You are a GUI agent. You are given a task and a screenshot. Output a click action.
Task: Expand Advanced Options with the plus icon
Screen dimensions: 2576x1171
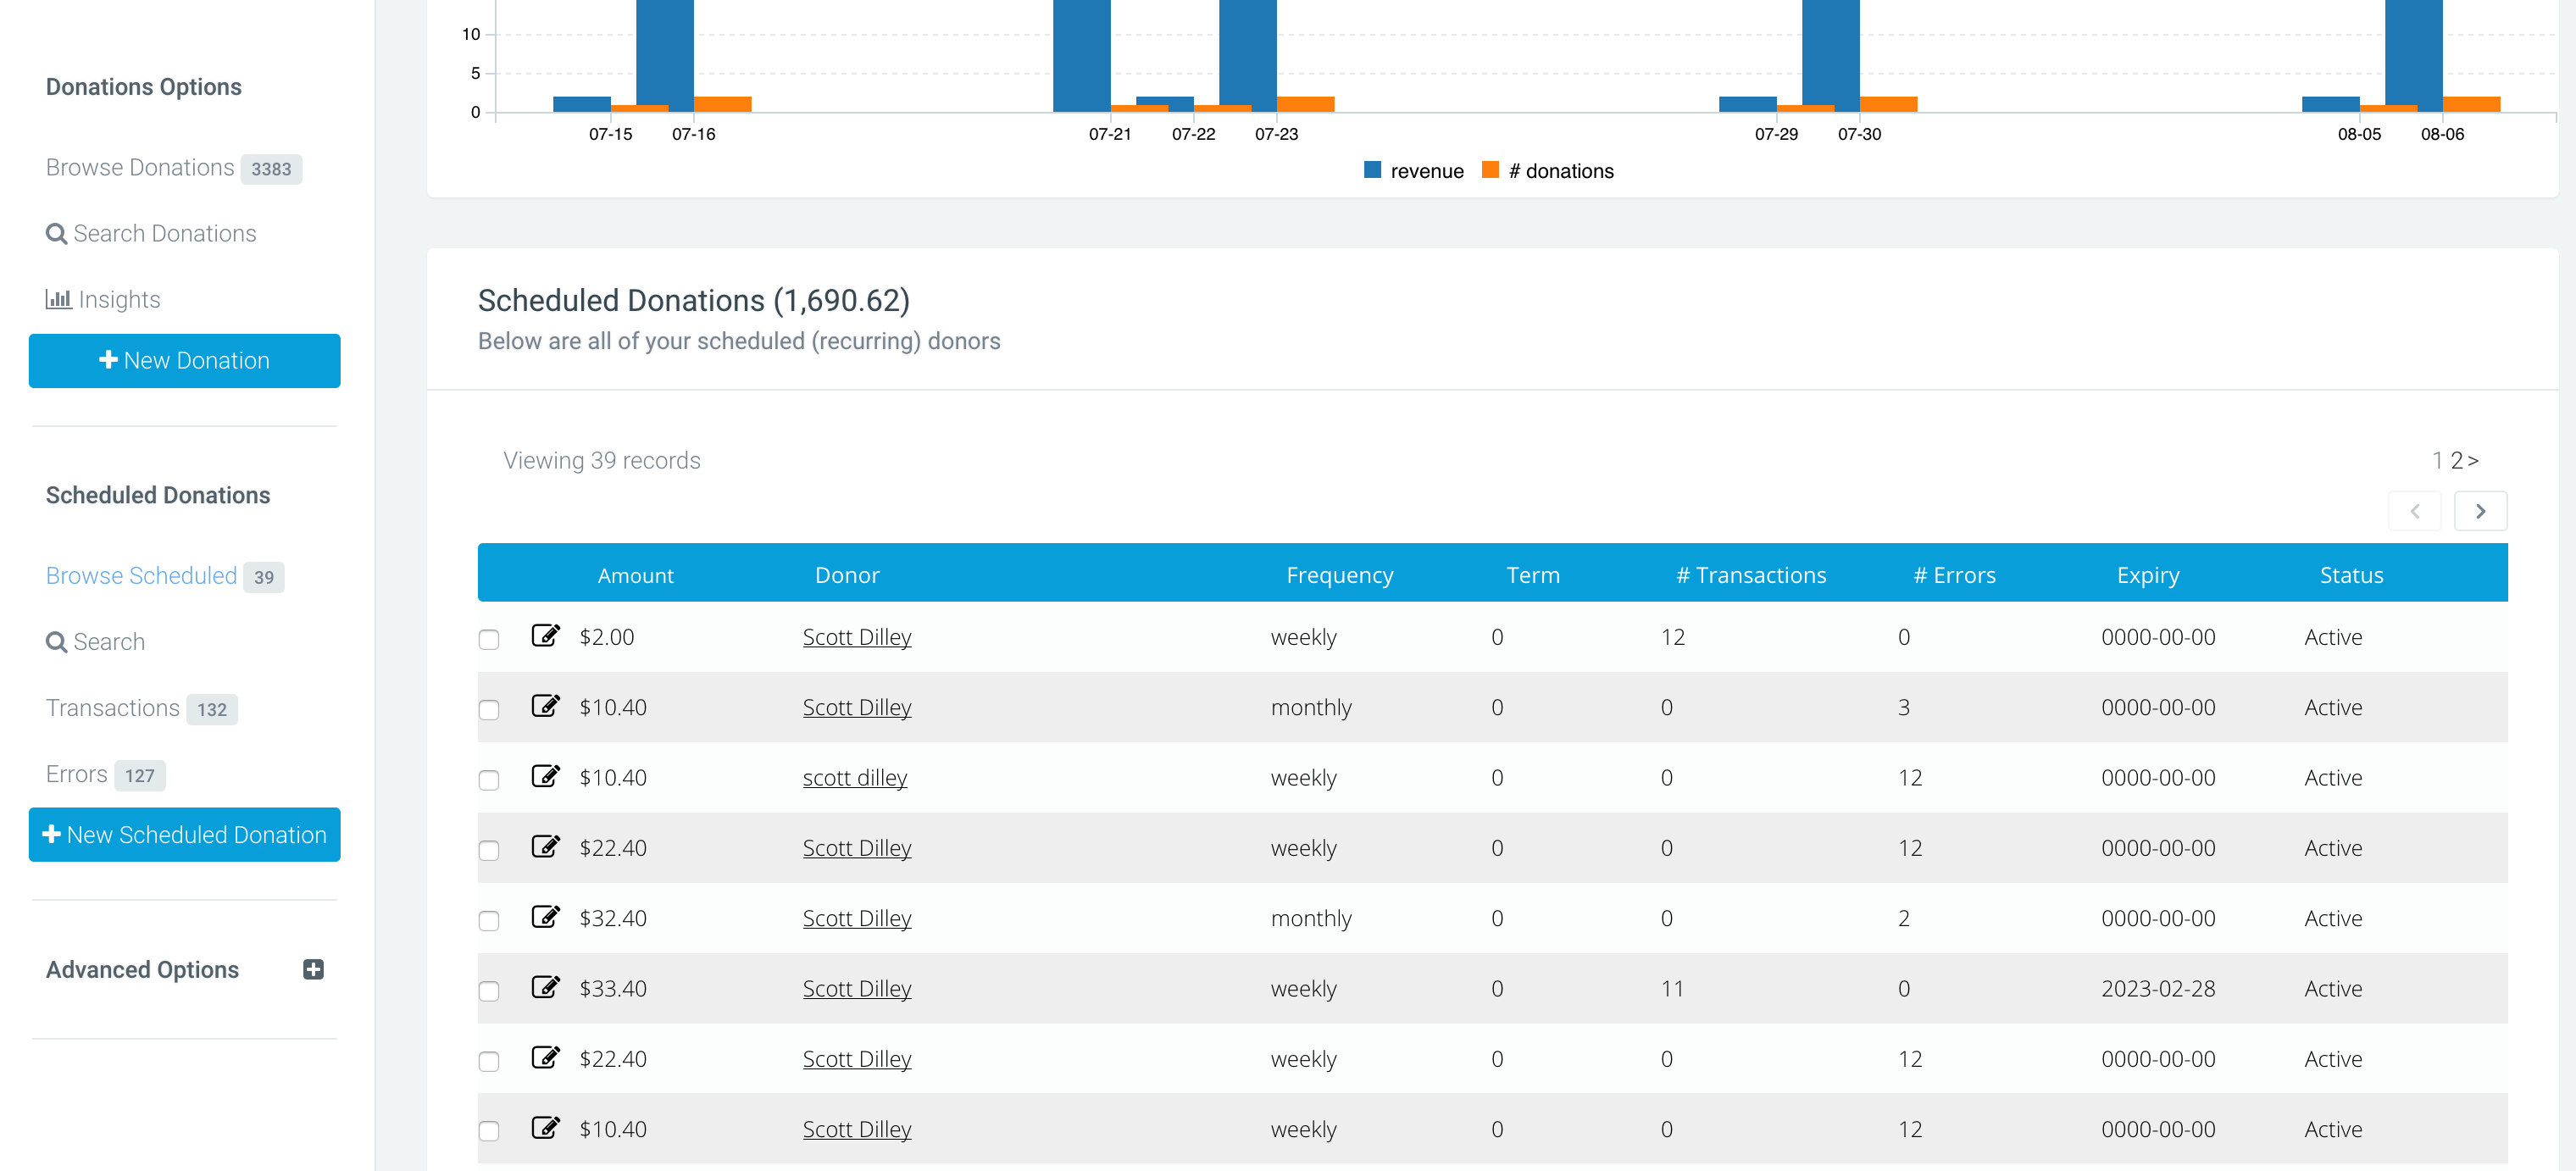pos(313,969)
